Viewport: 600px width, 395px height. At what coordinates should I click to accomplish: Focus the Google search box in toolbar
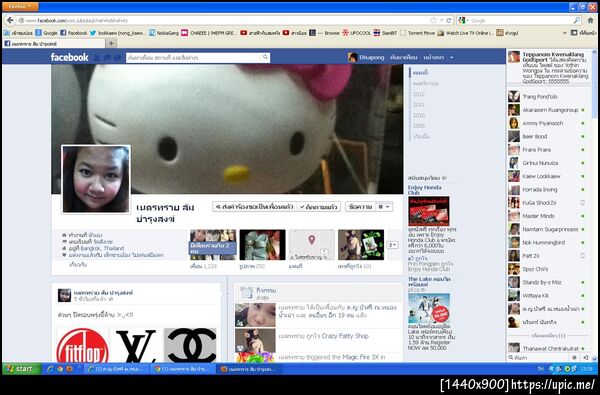click(519, 20)
